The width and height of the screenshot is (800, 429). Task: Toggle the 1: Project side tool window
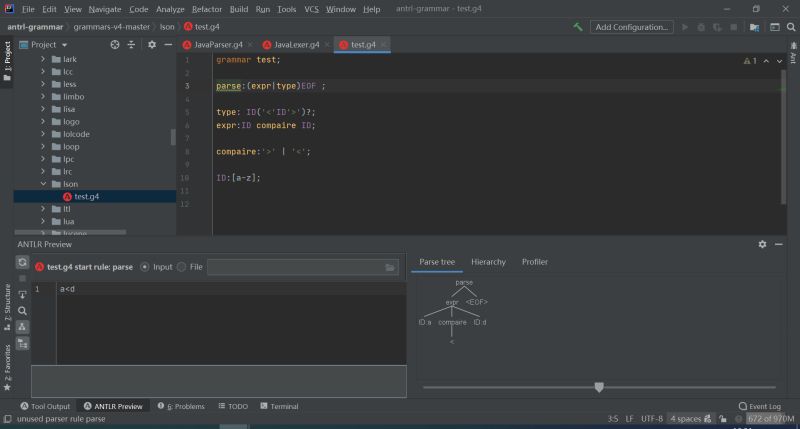tap(7, 61)
